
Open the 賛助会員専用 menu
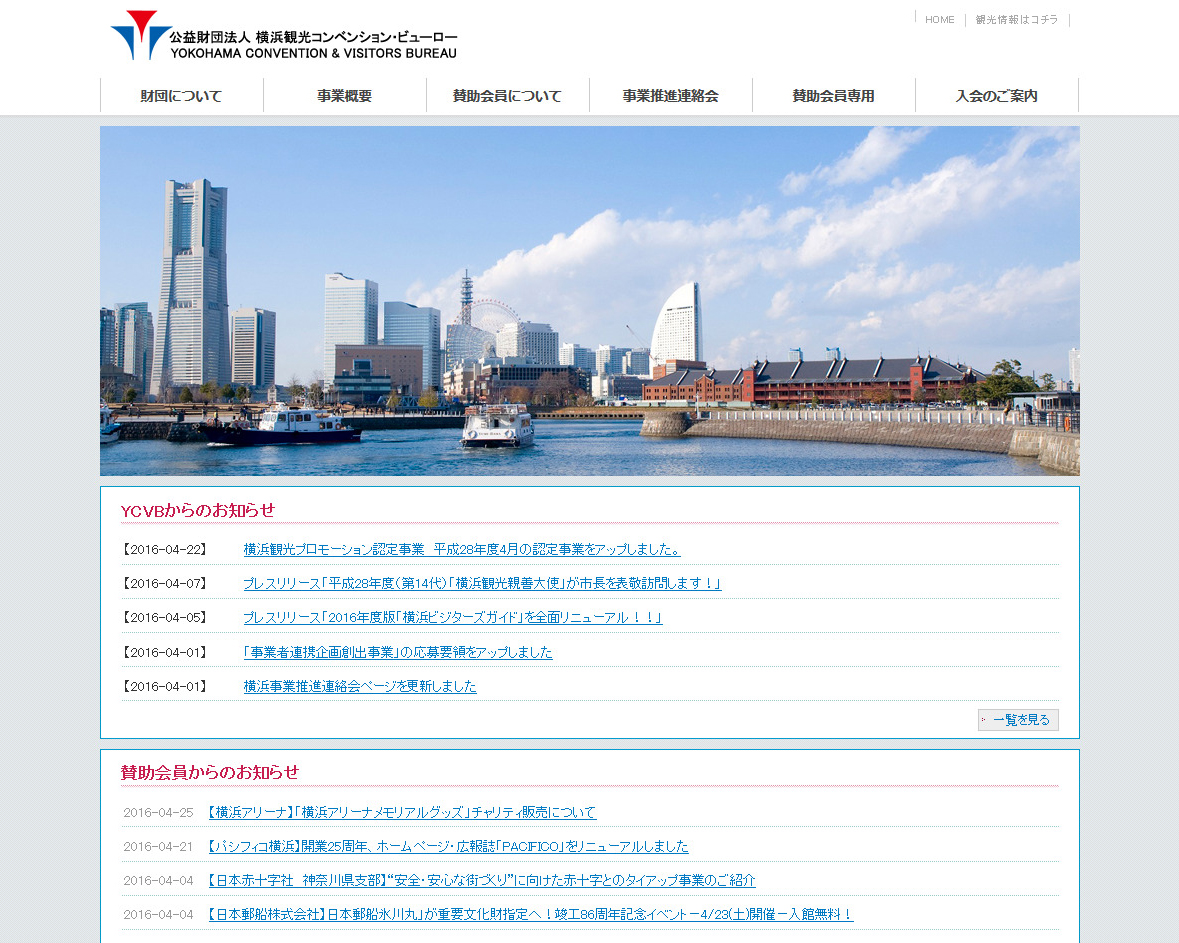(834, 96)
